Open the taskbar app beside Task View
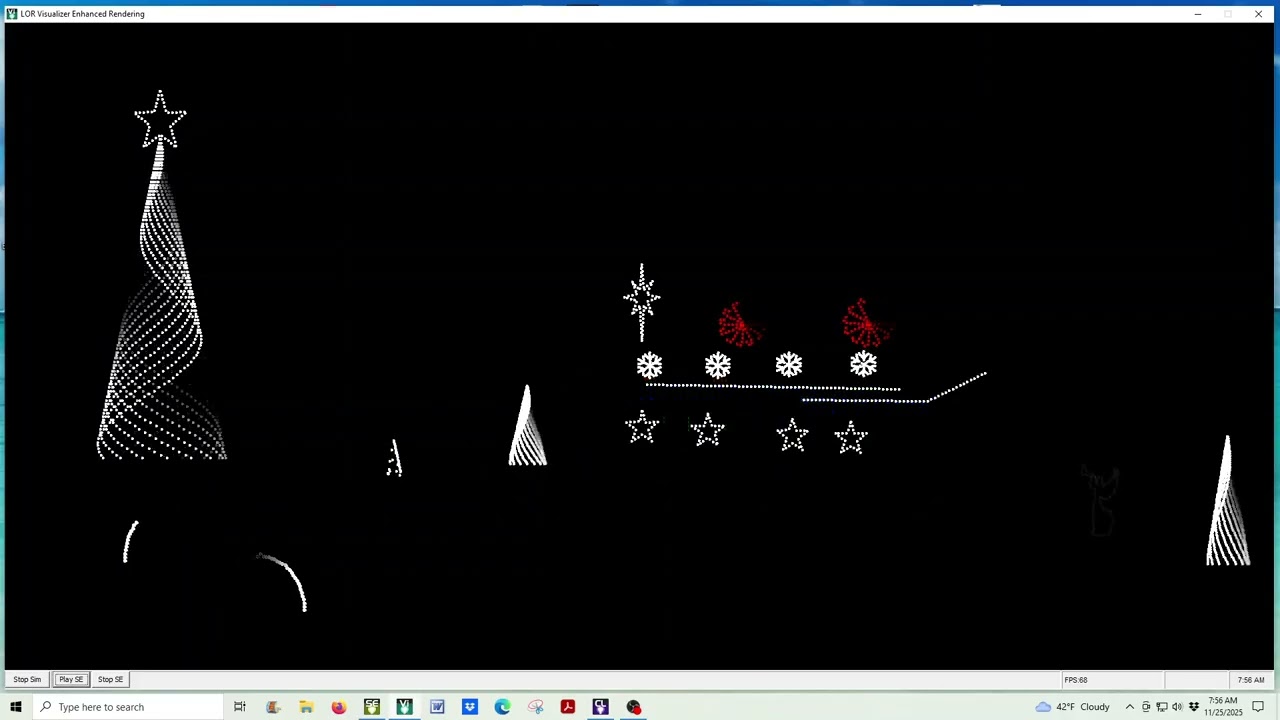This screenshot has width=1280, height=720. 273,707
